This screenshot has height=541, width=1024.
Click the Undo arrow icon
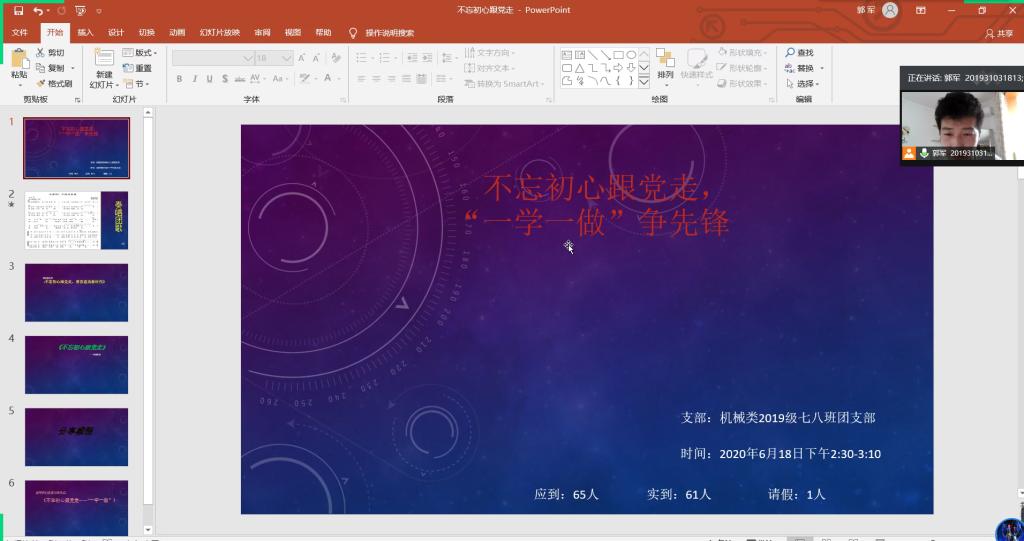(x=38, y=10)
